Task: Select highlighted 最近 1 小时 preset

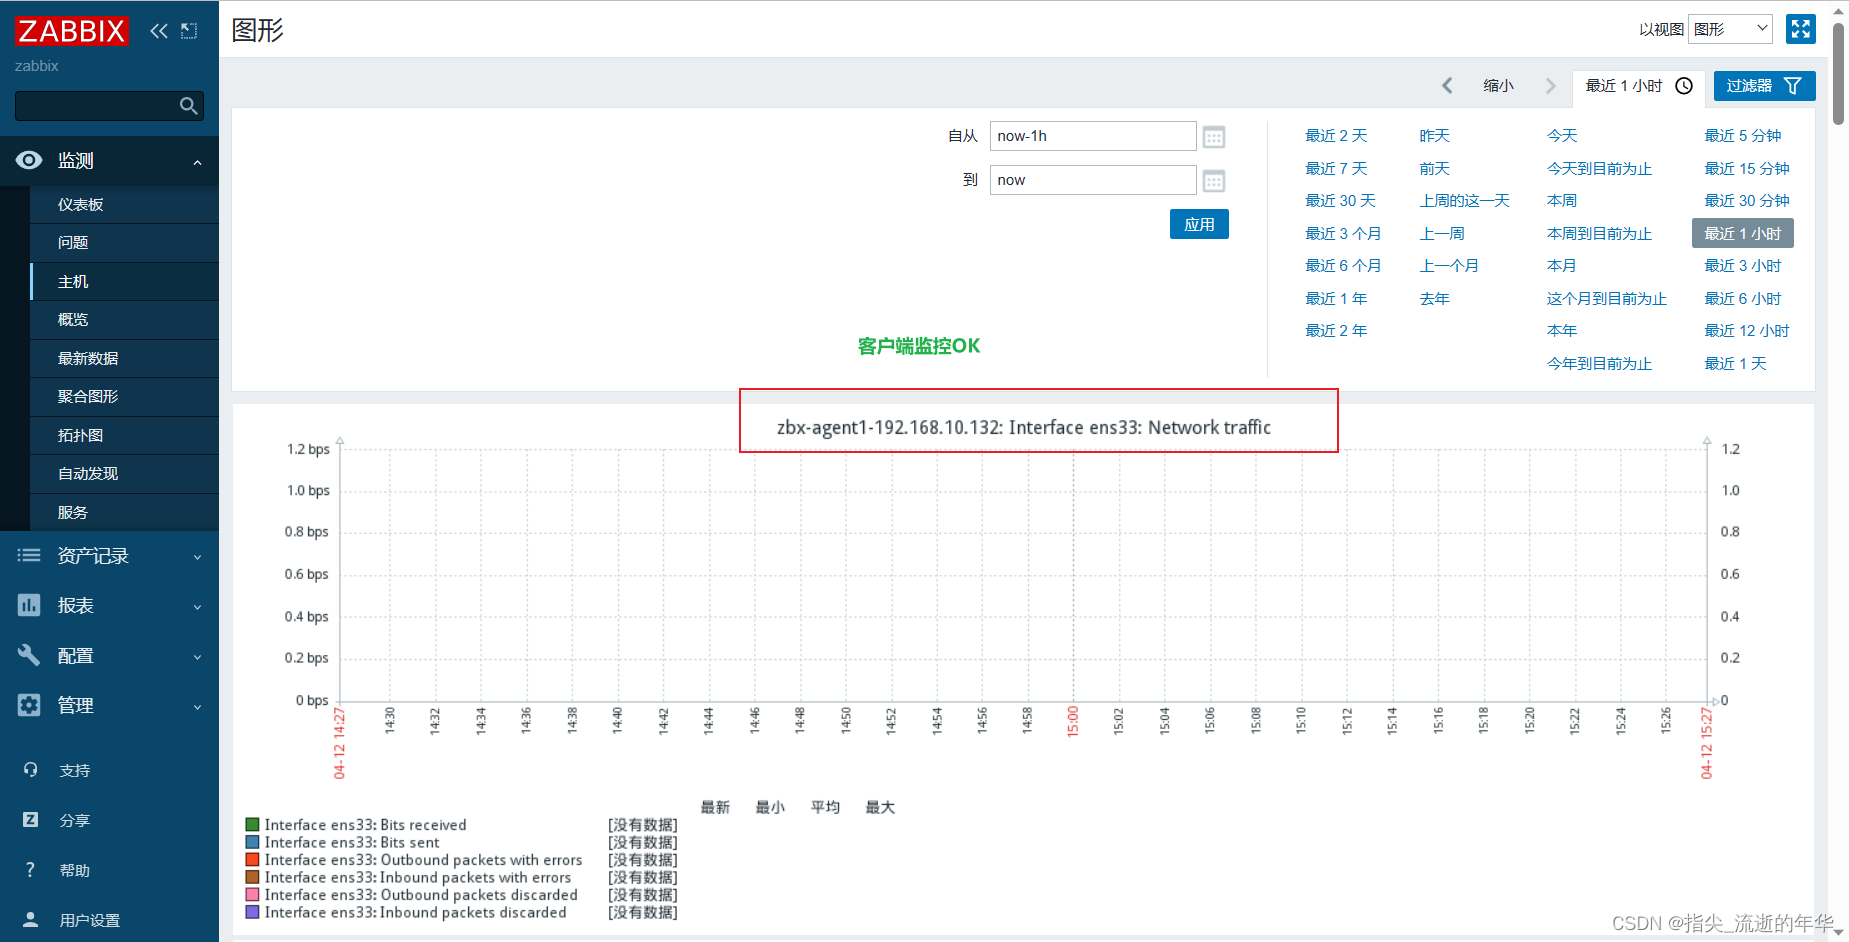Action: pyautogui.click(x=1743, y=233)
